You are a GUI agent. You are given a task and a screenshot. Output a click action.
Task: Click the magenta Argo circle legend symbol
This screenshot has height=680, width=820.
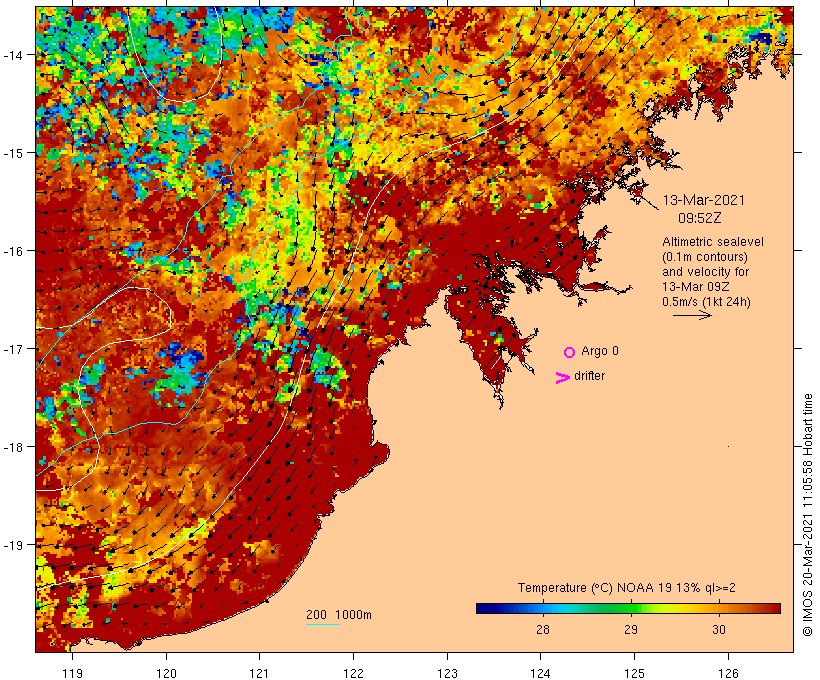(569, 352)
